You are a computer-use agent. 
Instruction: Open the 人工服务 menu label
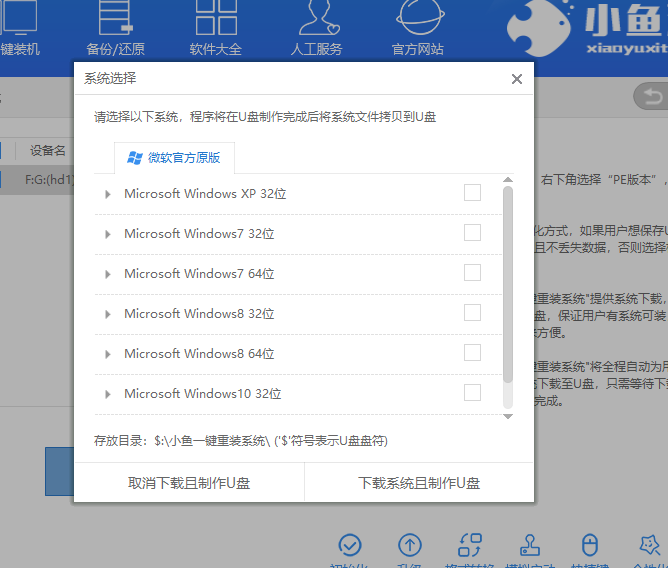(x=317, y=49)
